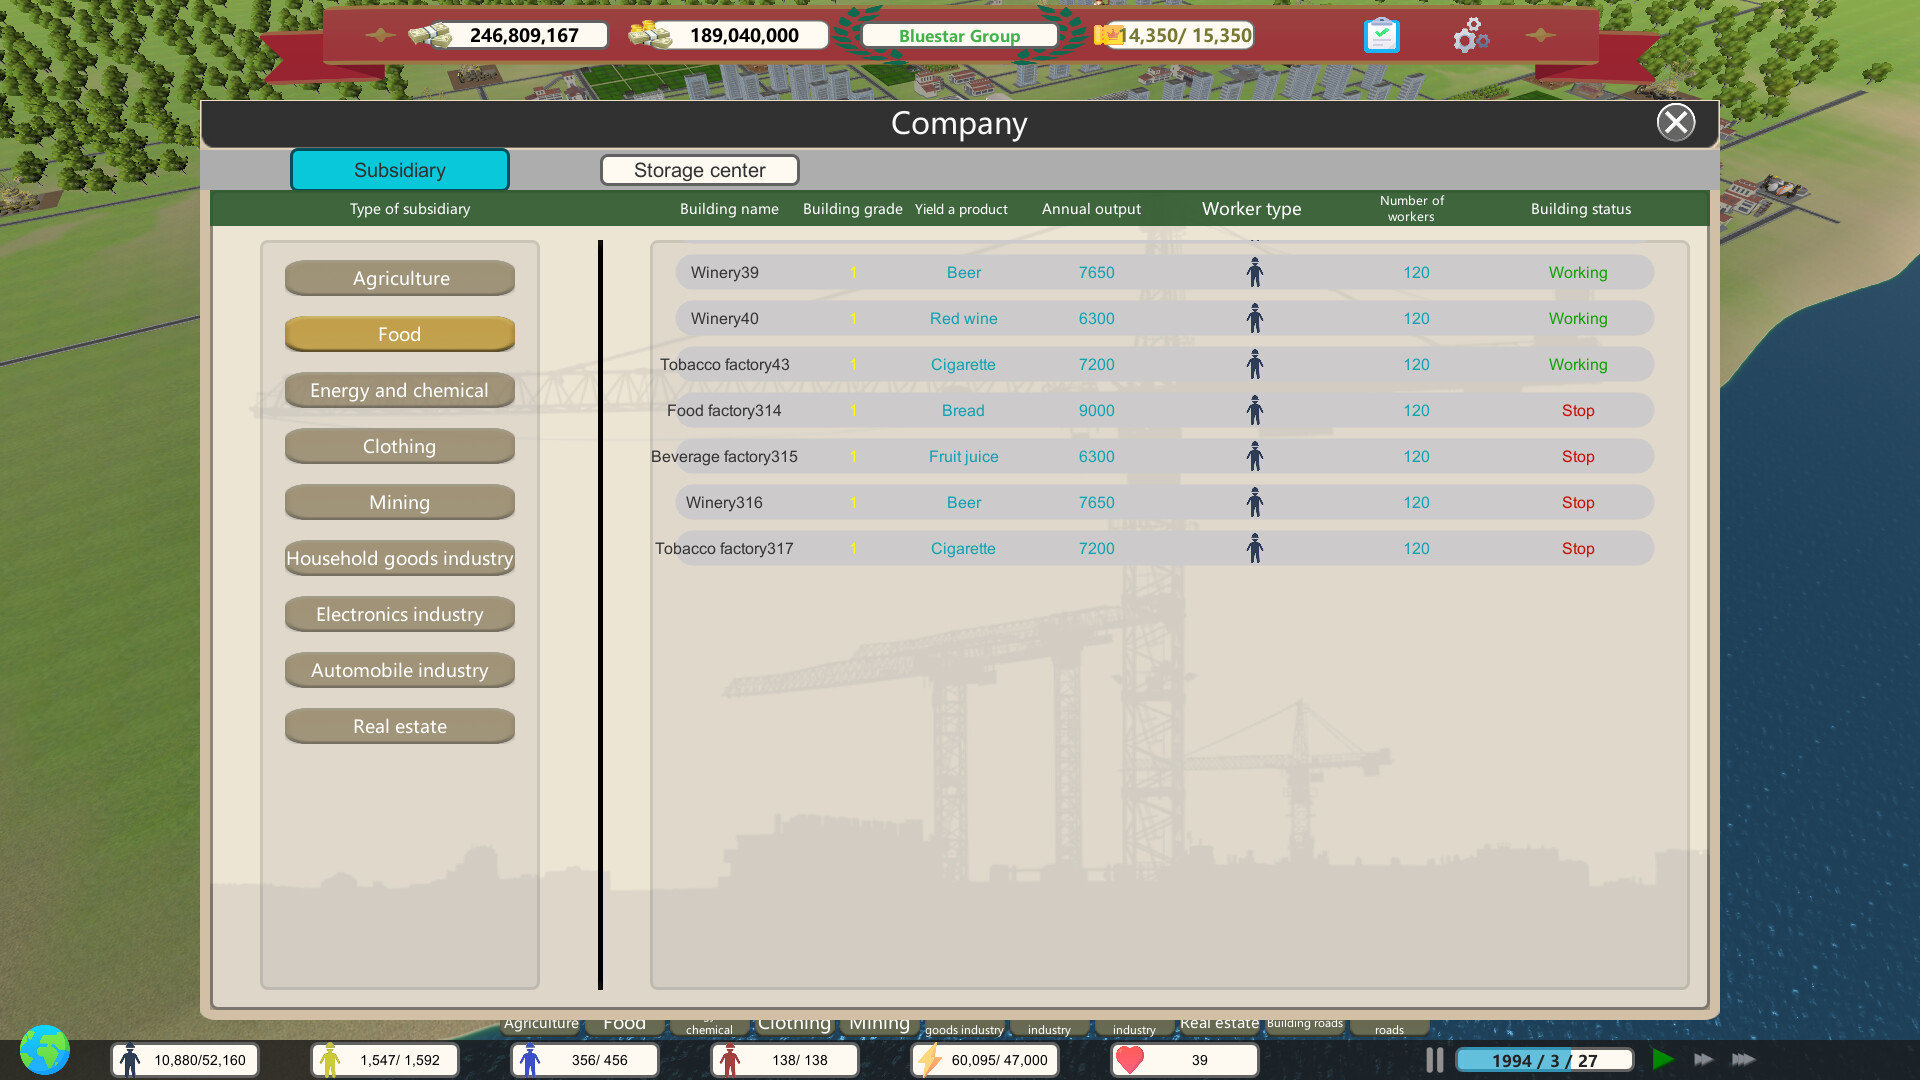The image size is (1920, 1080).
Task: Expand the Mining category
Action: (x=399, y=502)
